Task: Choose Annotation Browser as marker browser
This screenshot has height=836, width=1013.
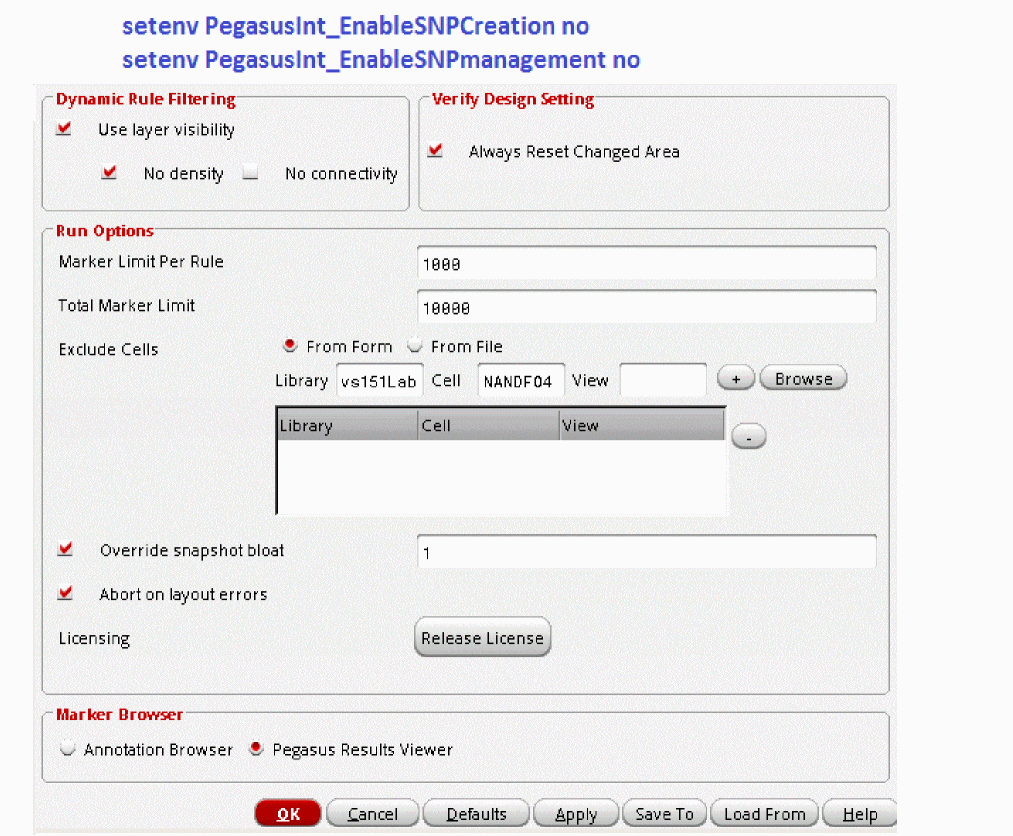Action: (67, 749)
